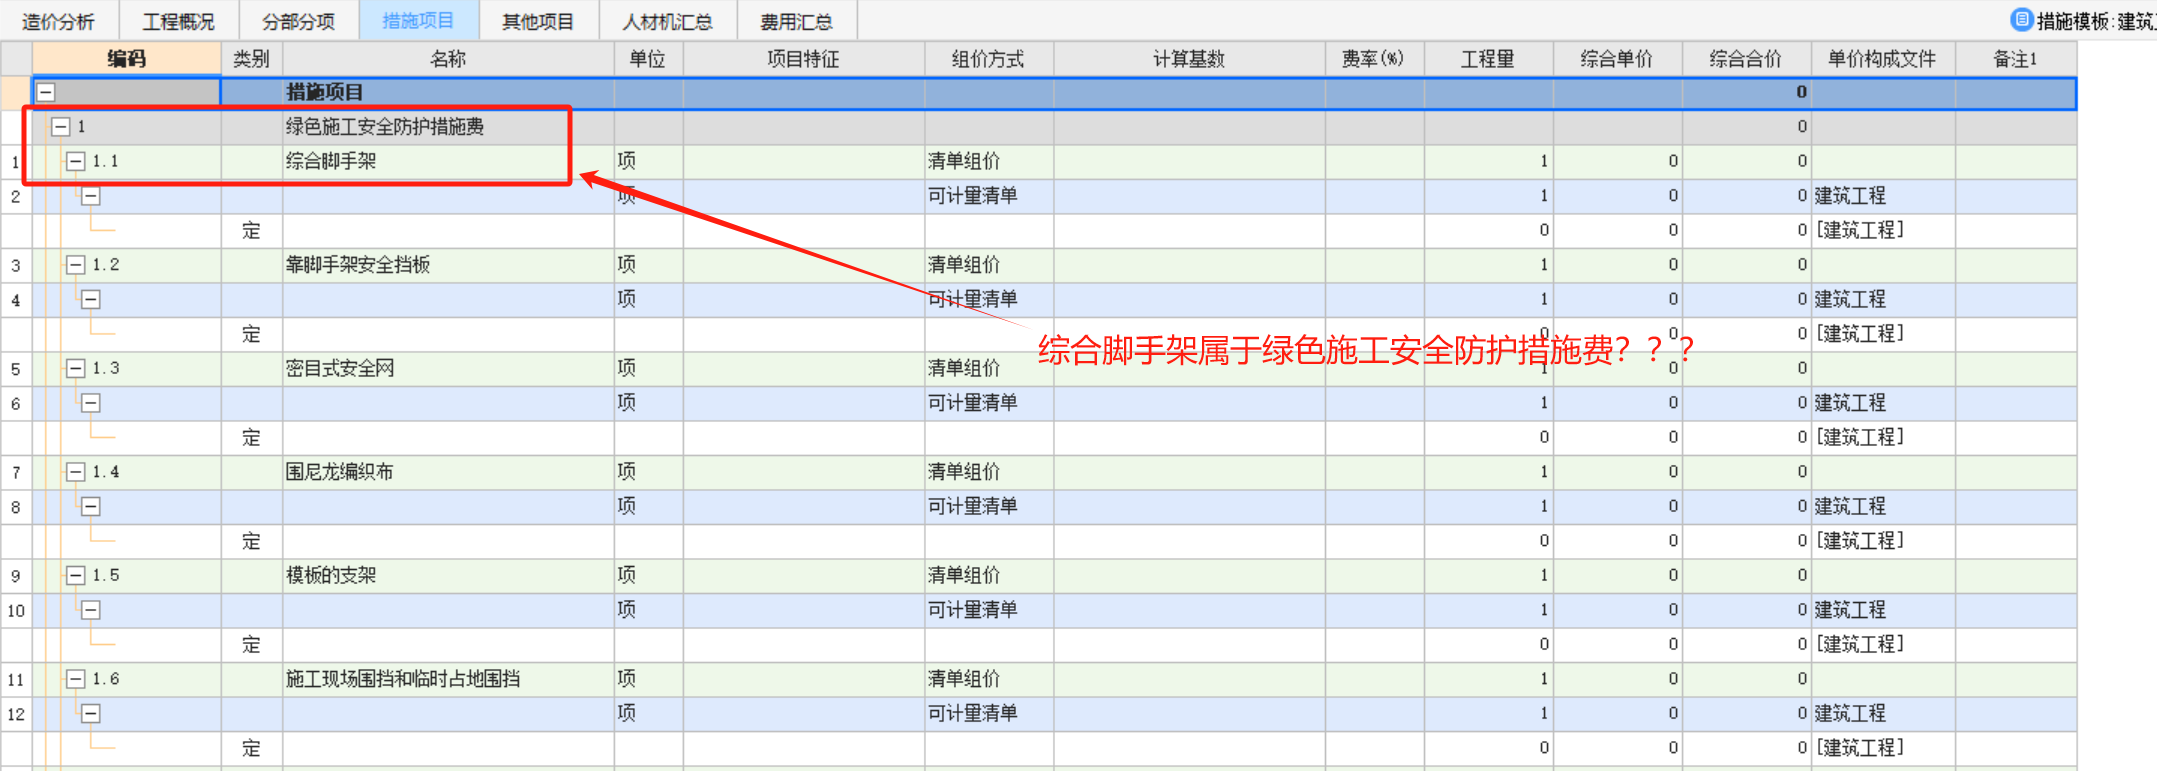
Task: Click the 编码 column header
Action: [126, 59]
